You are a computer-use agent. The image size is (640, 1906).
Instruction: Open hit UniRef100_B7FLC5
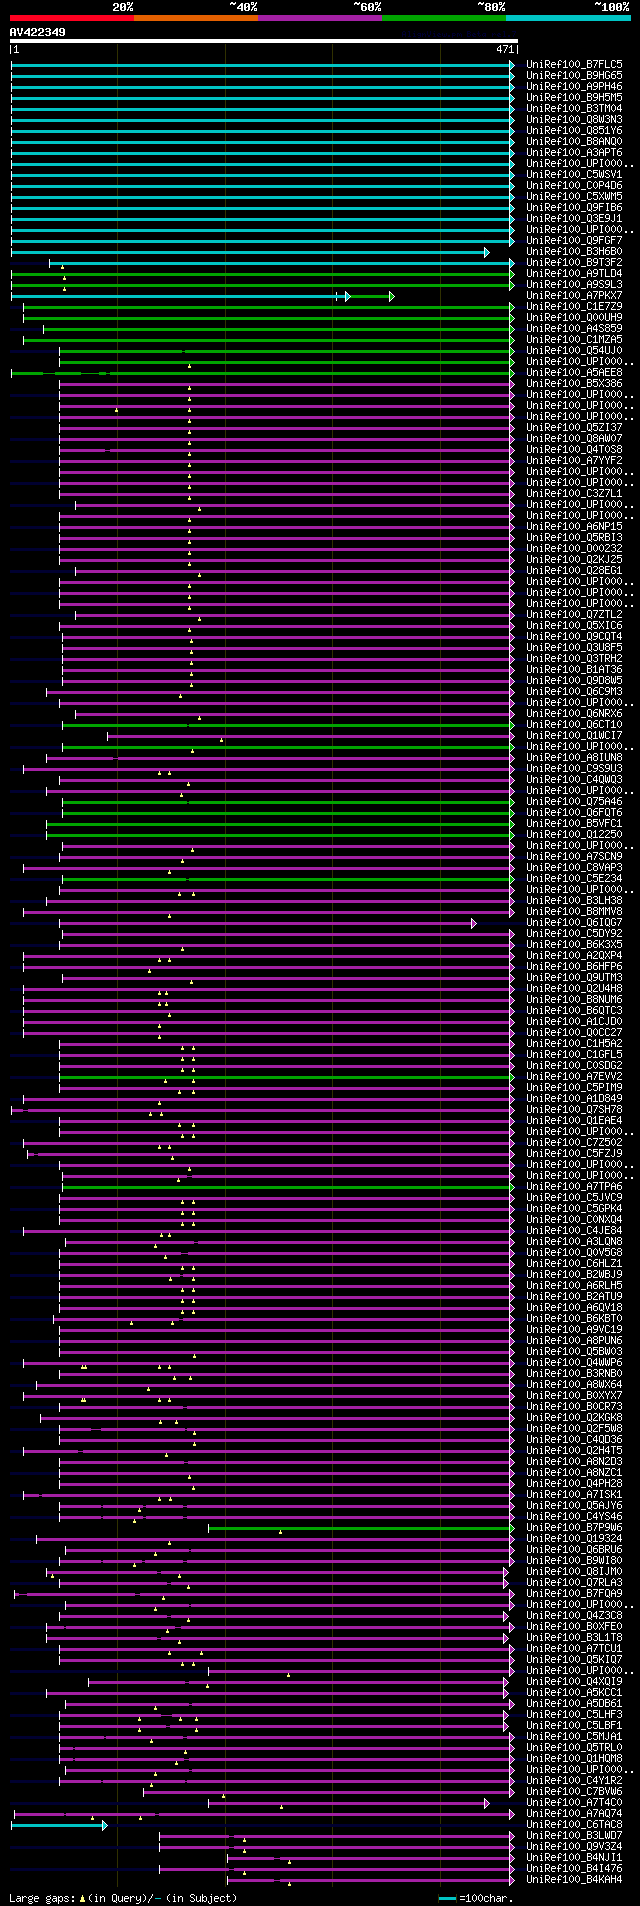(x=574, y=65)
